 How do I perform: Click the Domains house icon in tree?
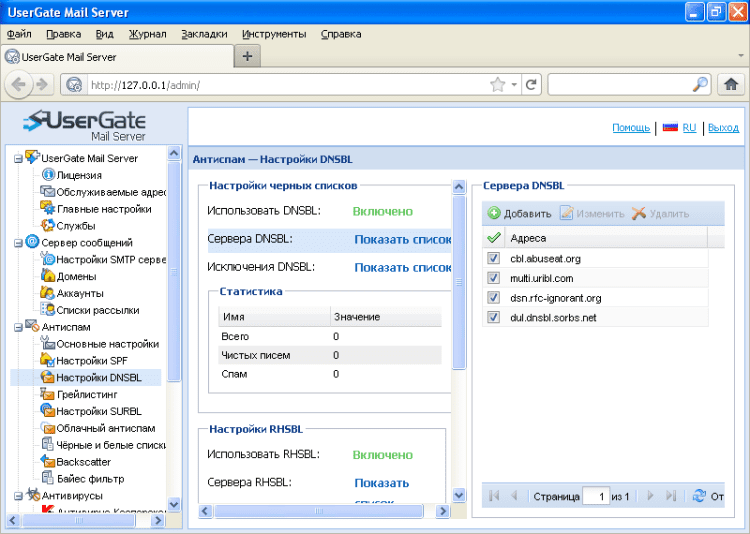48,276
